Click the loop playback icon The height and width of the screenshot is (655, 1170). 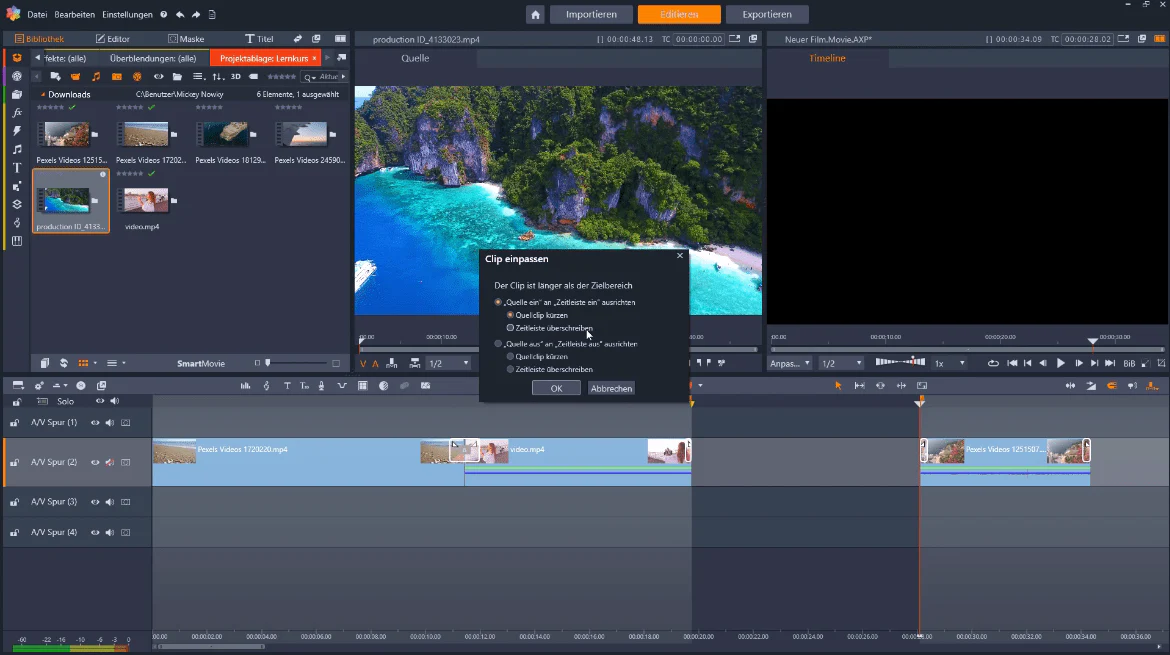tap(993, 363)
